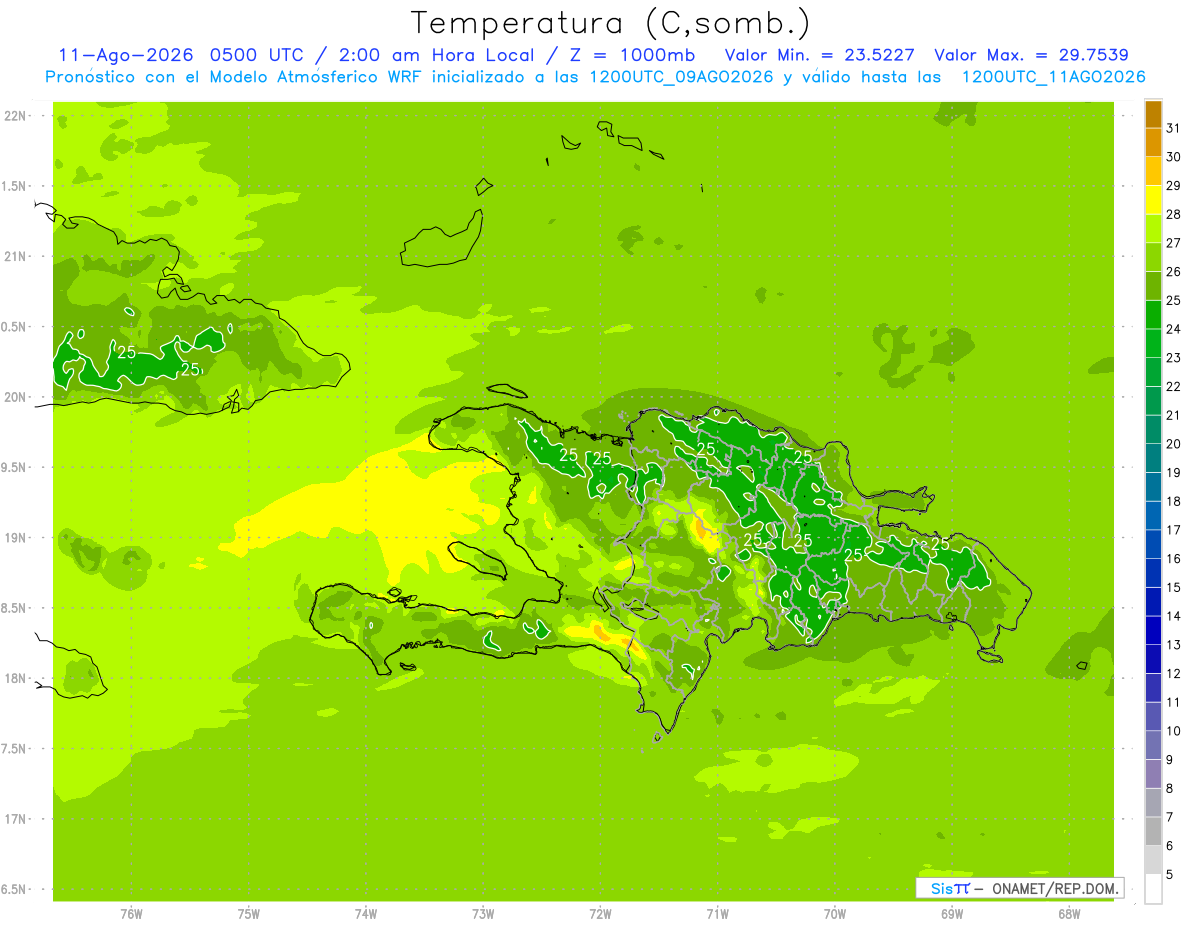Viewport: 1200px width, 927px height.
Task: Click the 'SisTT – ONAMET/REP.DOM.' credit label
Action: pyautogui.click(x=1019, y=888)
